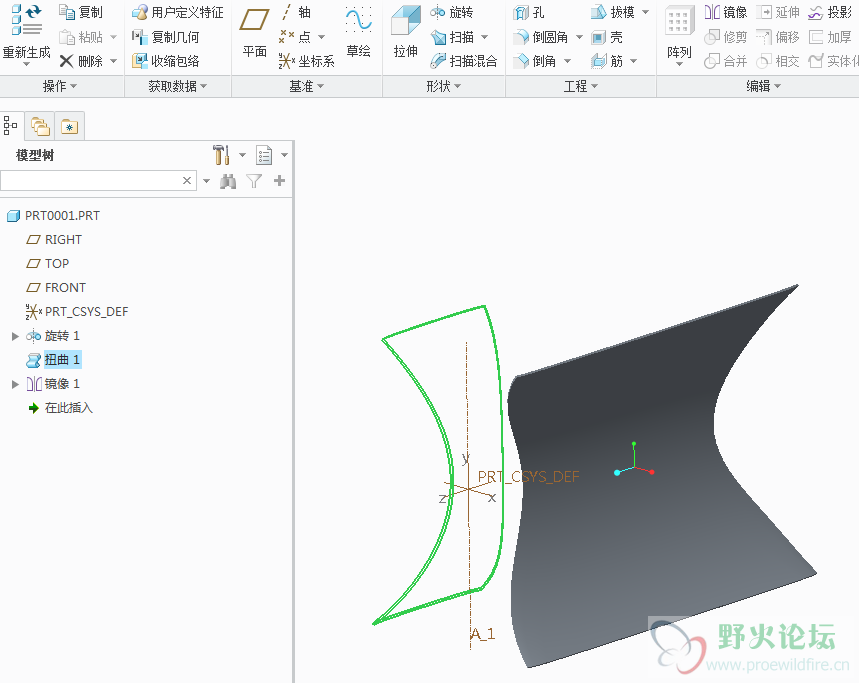Image resolution: width=859 pixels, height=683 pixels.
Task: Select the 偏移 offset tool
Action: [x=778, y=37]
